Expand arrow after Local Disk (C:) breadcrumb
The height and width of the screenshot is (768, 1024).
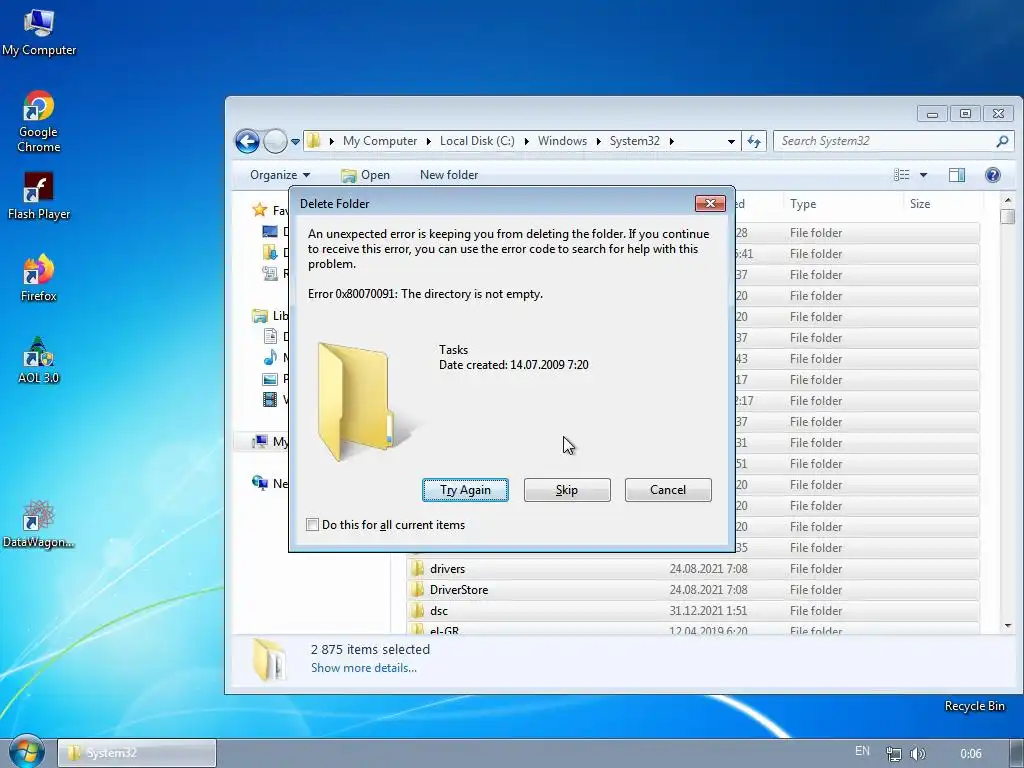pos(526,142)
